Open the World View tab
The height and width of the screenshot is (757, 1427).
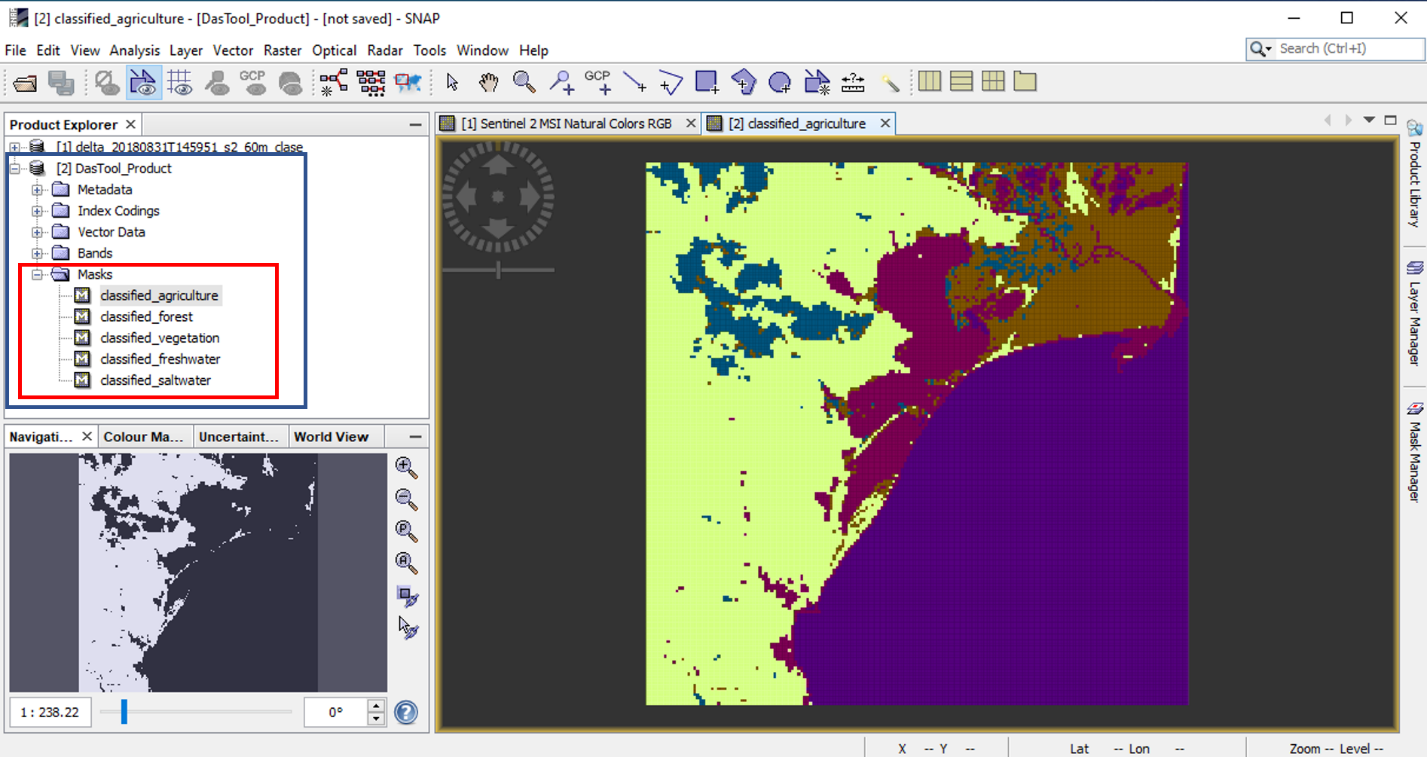tap(331, 437)
